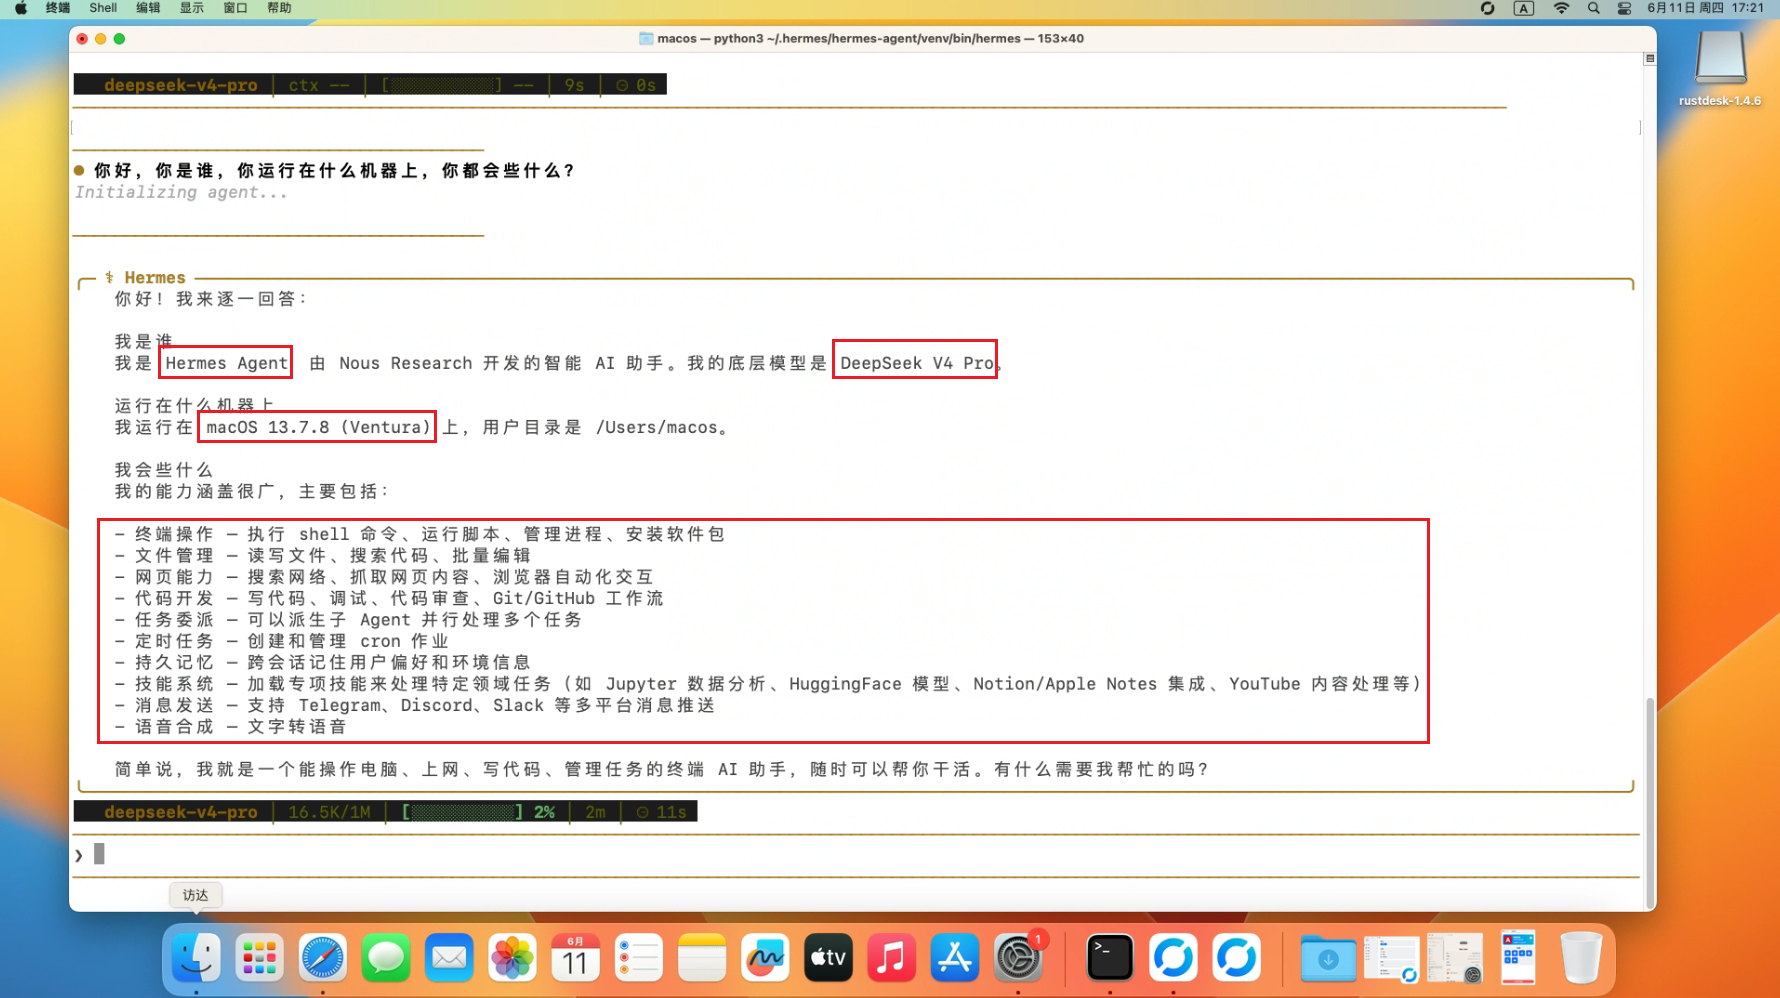Click the '文件管理' capability row

click(x=322, y=555)
